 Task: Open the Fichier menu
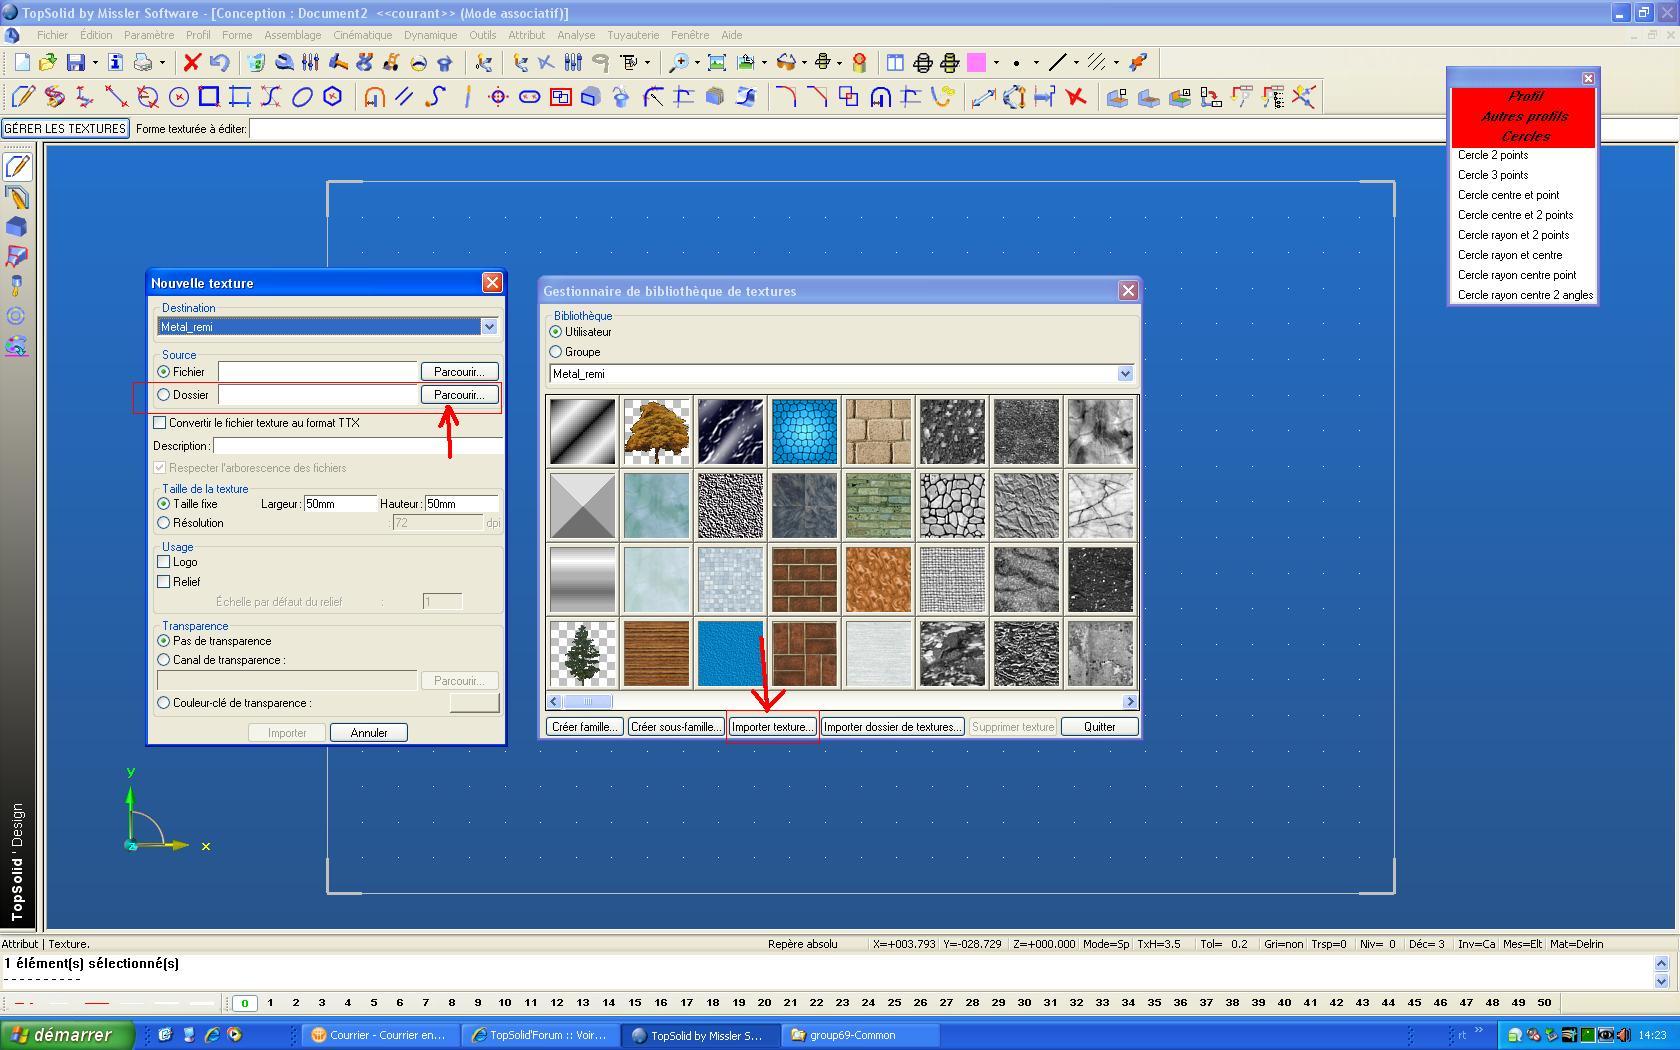tap(52, 35)
